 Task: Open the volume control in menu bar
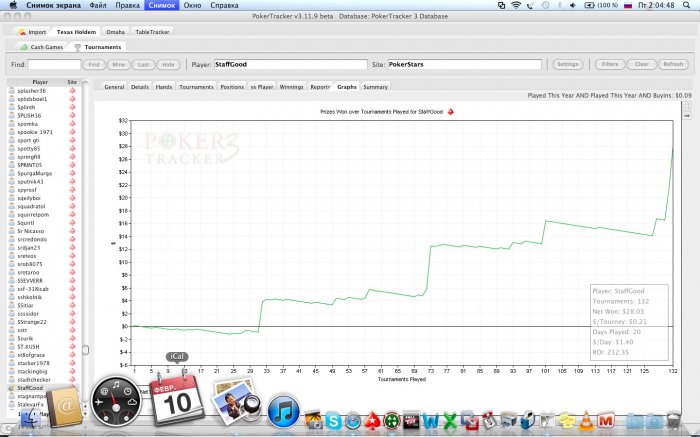(573, 5)
